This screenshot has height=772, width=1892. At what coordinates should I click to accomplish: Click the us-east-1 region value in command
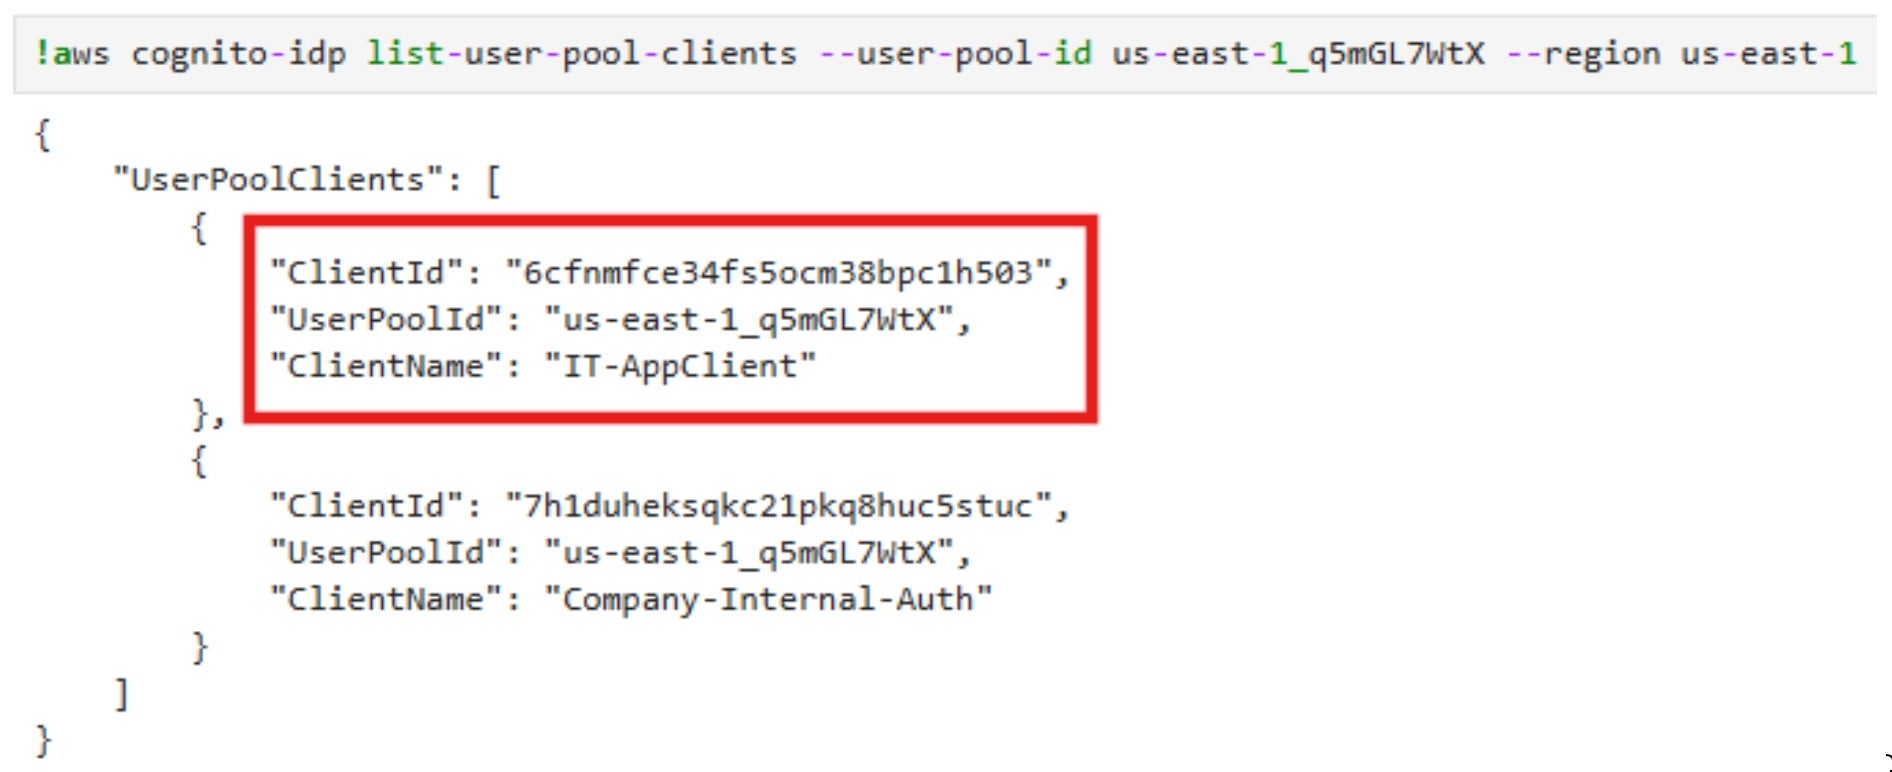click(1768, 53)
